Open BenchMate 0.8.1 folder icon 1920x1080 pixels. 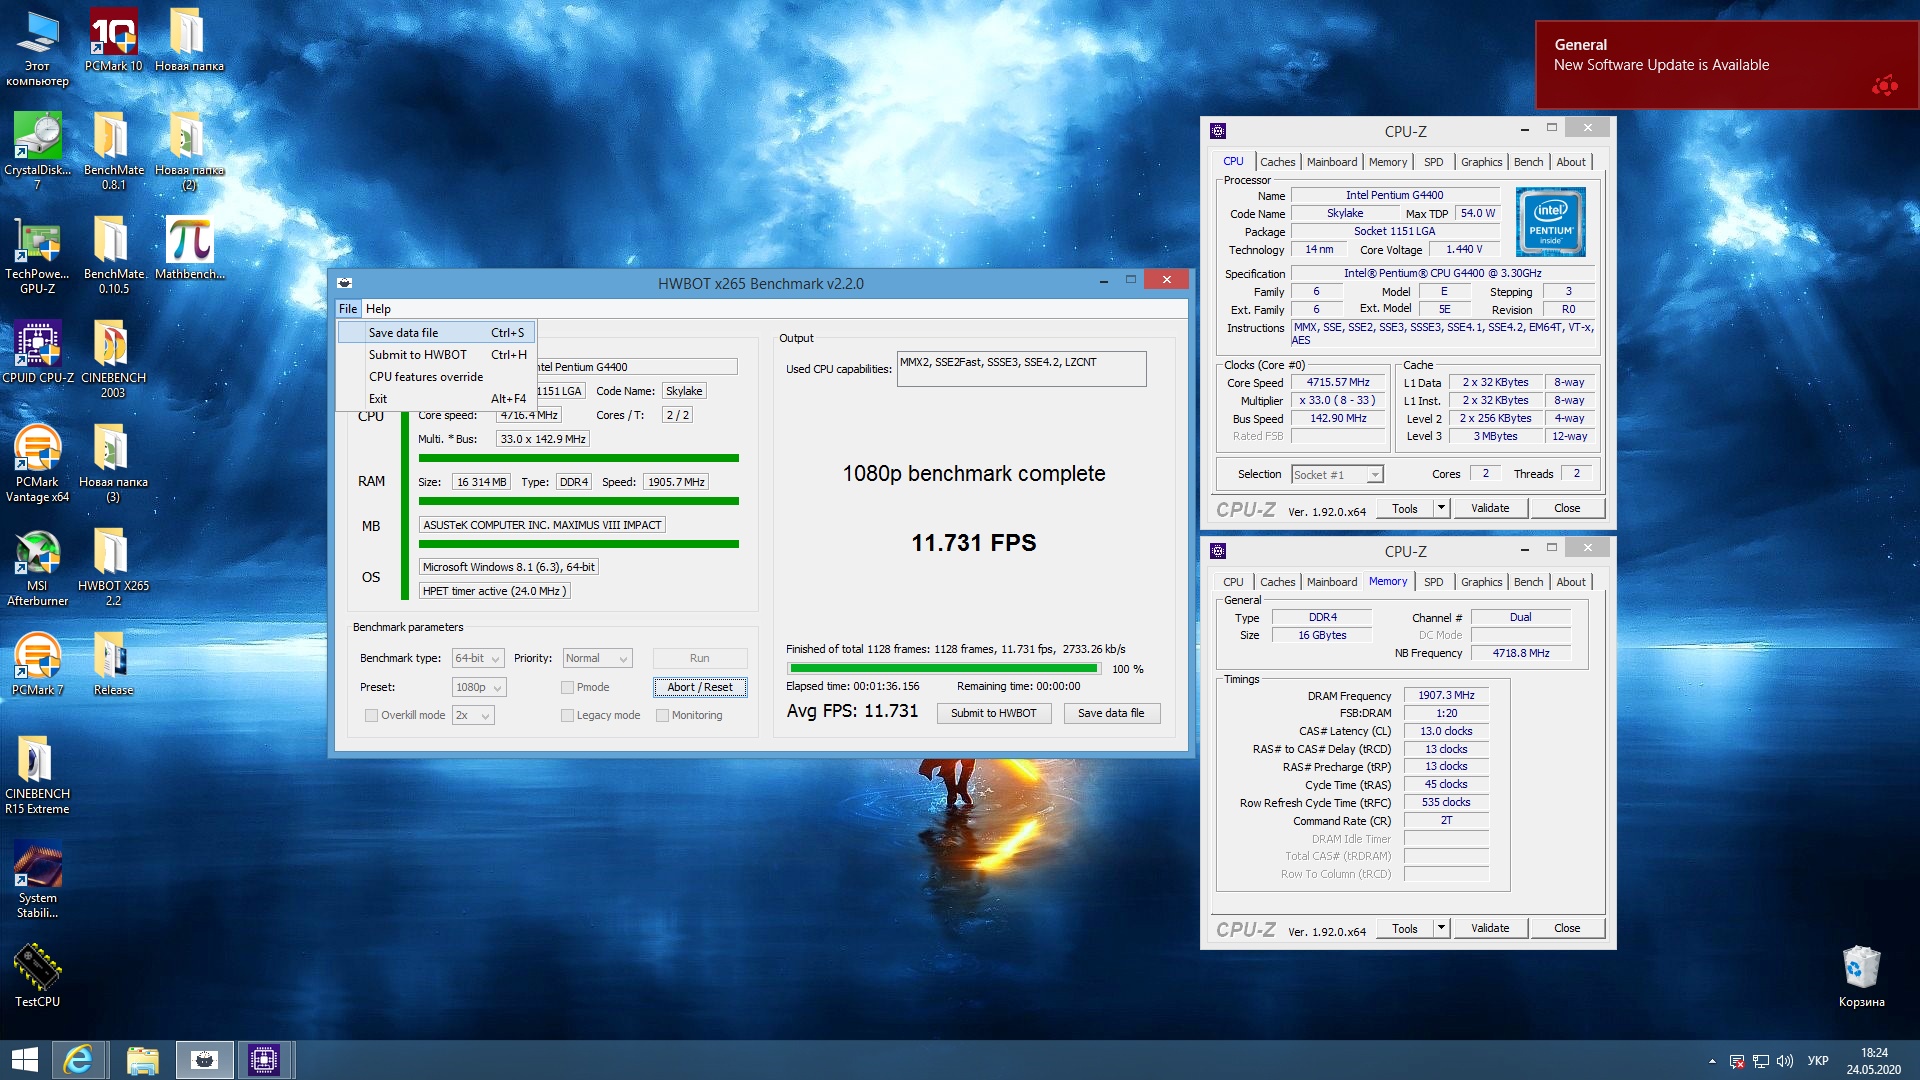pyautogui.click(x=113, y=150)
